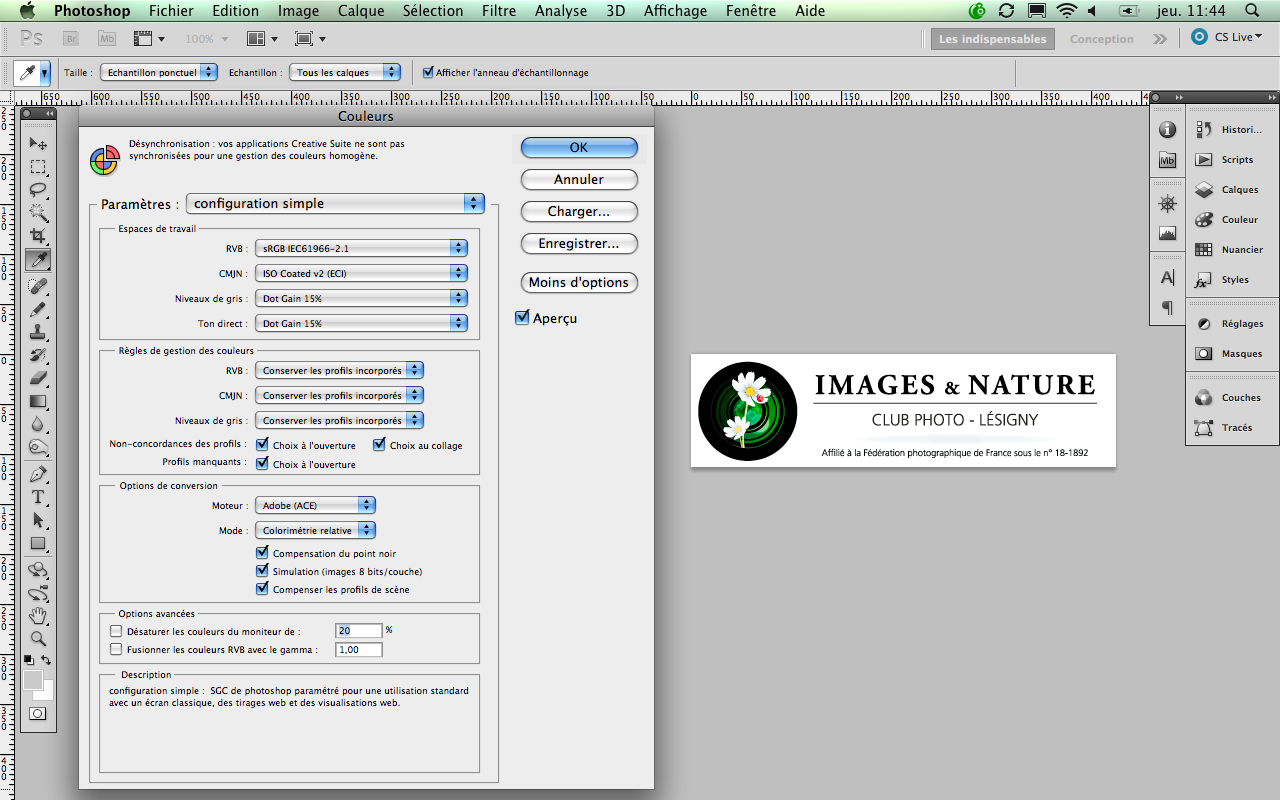This screenshot has height=800, width=1280.
Task: Open the Moteur Adobe (ACE) dropdown
Action: tap(315, 505)
